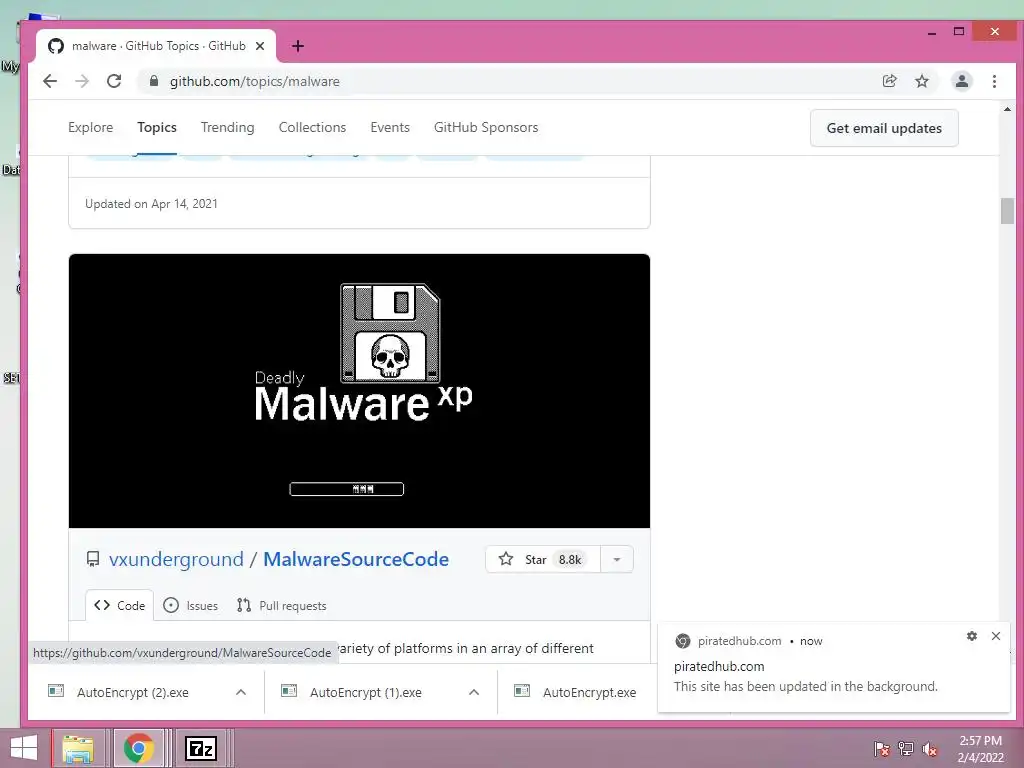Expand options for AutoEncrypt (2).exe download
This screenshot has width=1024, height=768.
tap(241, 692)
